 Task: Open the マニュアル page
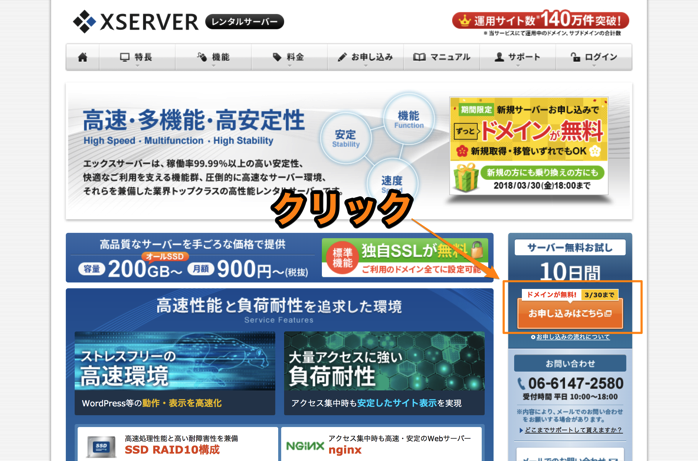pos(442,57)
